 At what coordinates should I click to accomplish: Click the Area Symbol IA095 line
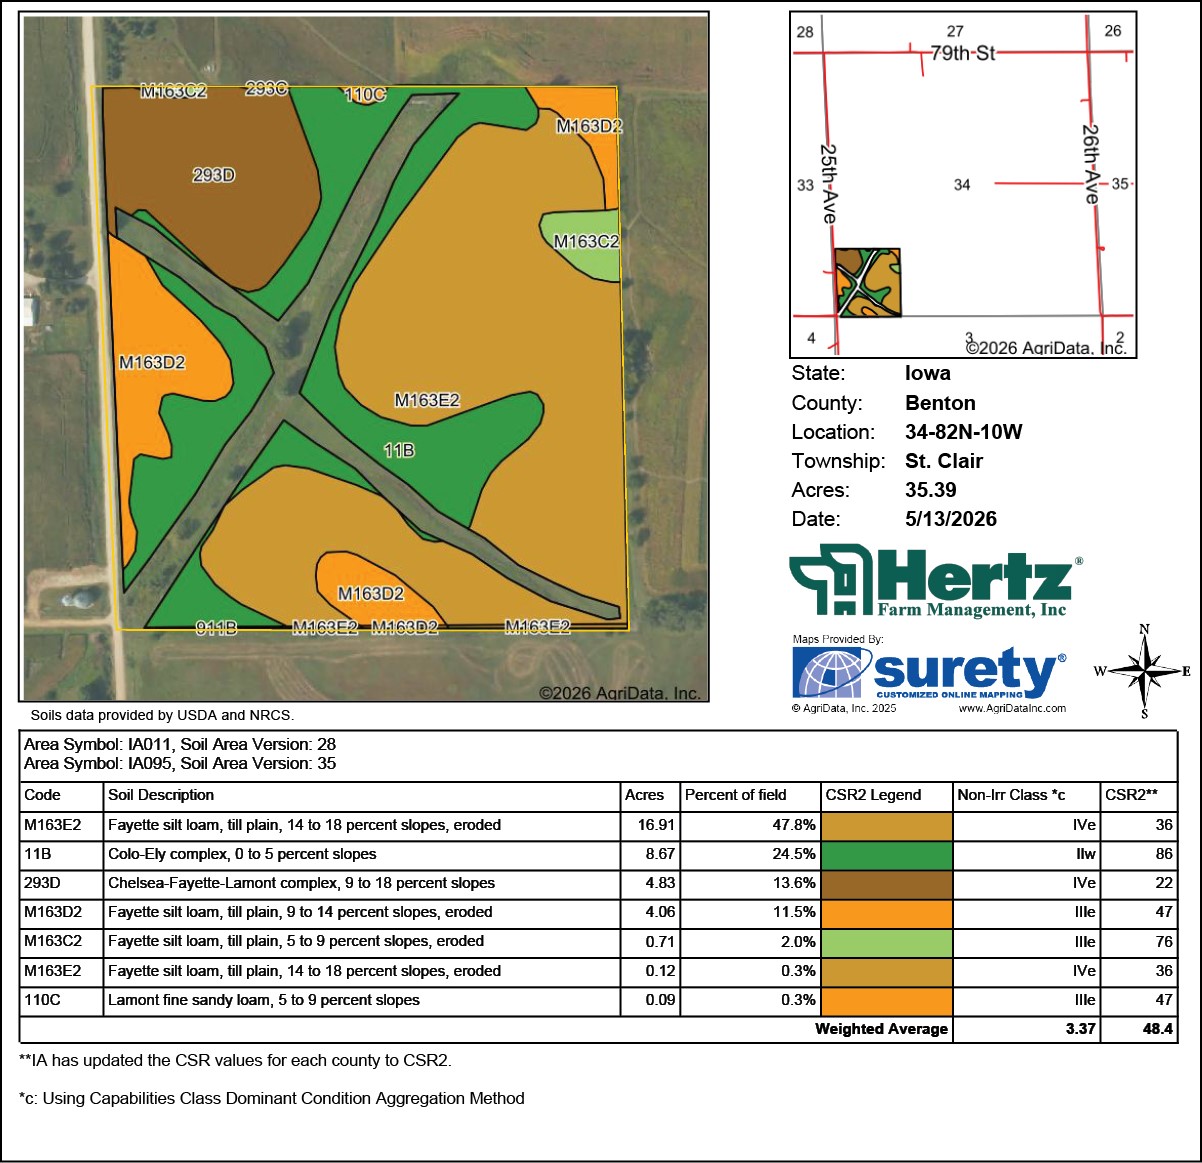[x=180, y=764]
